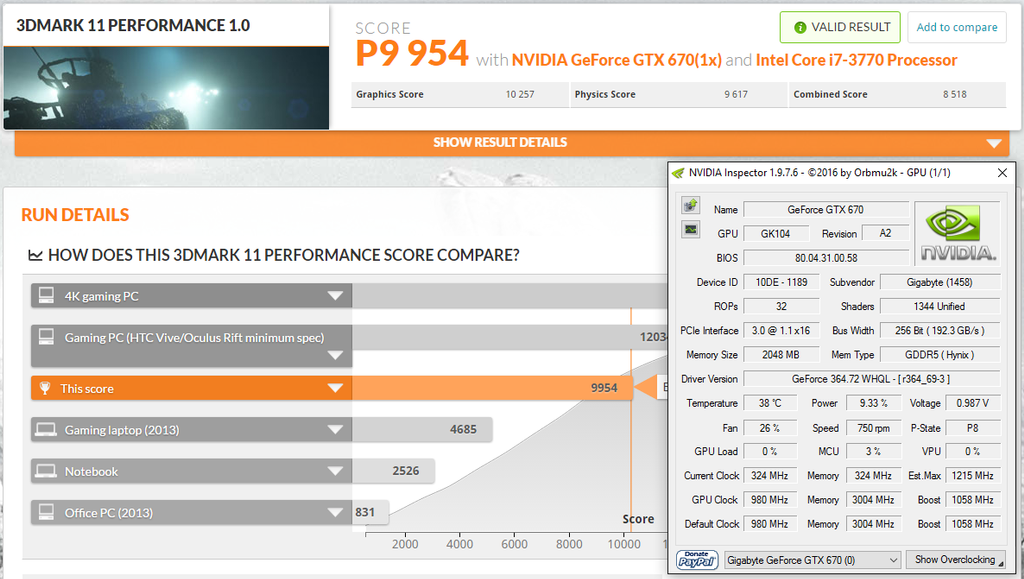Click Add to compare button

957,27
